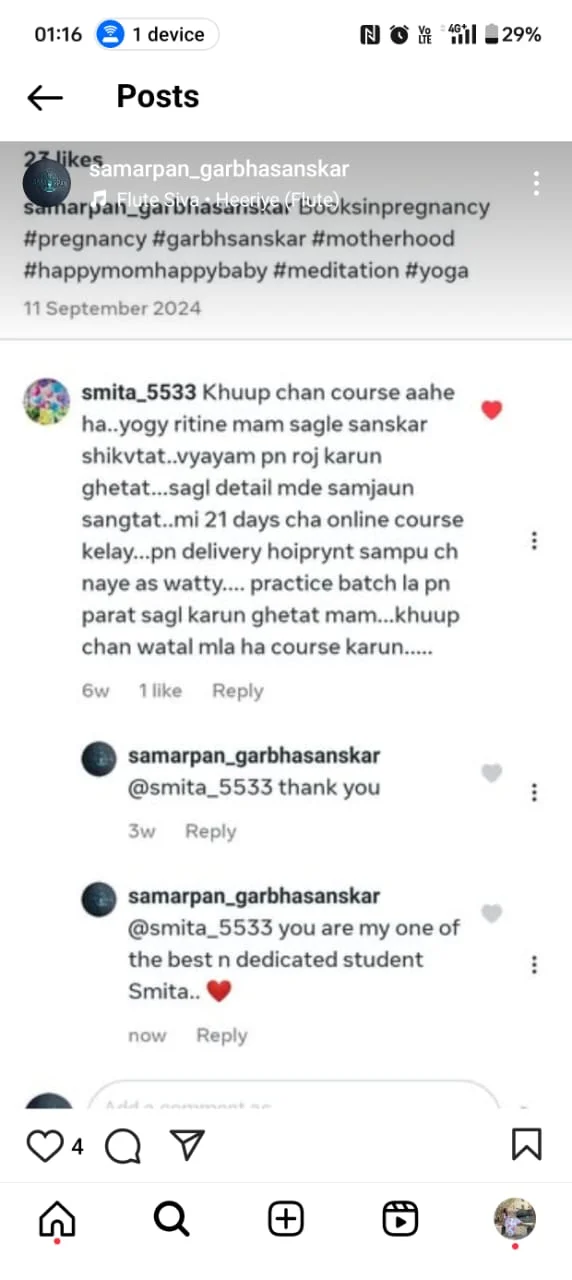572x1280 pixels.
Task: Open the Home tab icon
Action: coord(57,1219)
